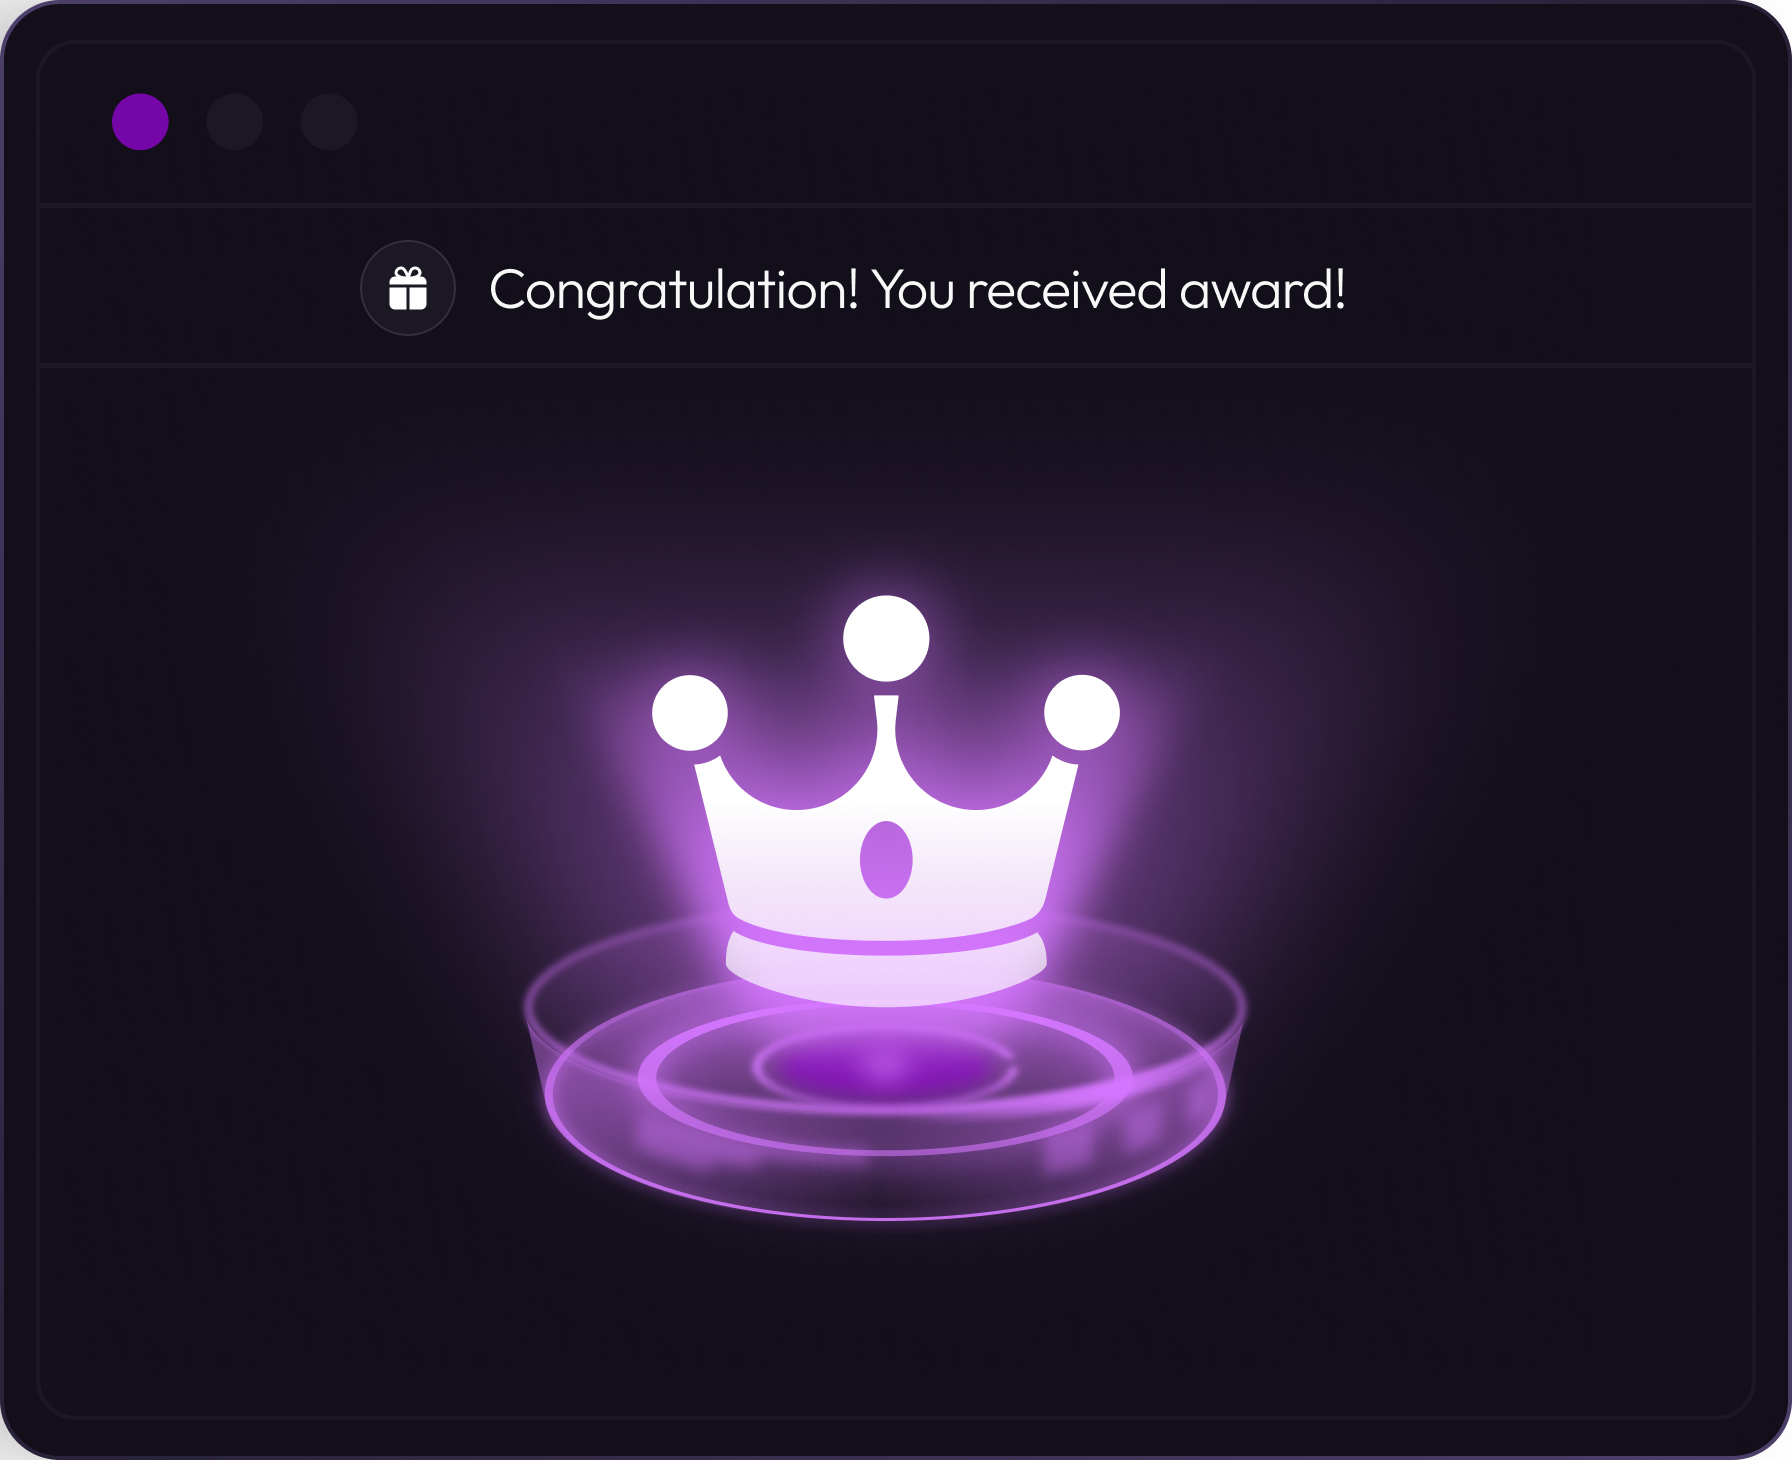Click the glowing crown award icon
The image size is (1792, 1460).
coord(886,800)
